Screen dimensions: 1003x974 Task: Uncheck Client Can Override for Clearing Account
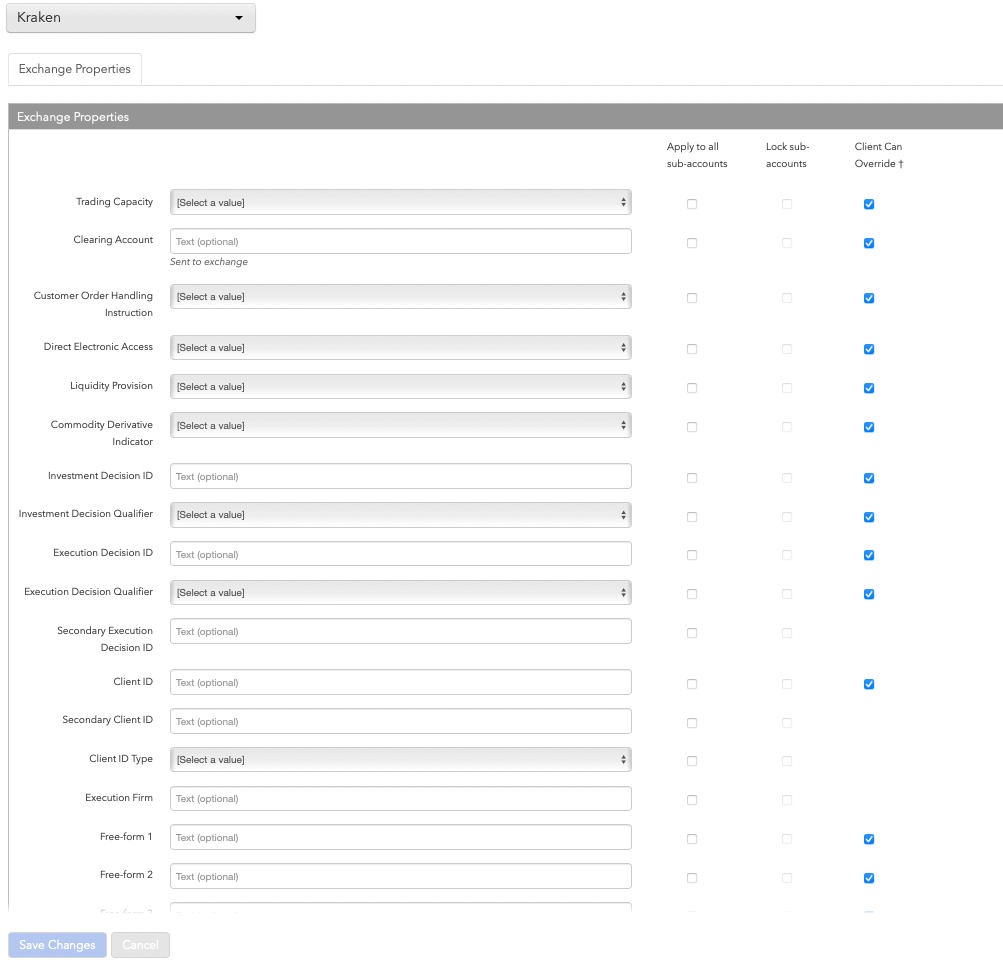point(869,243)
